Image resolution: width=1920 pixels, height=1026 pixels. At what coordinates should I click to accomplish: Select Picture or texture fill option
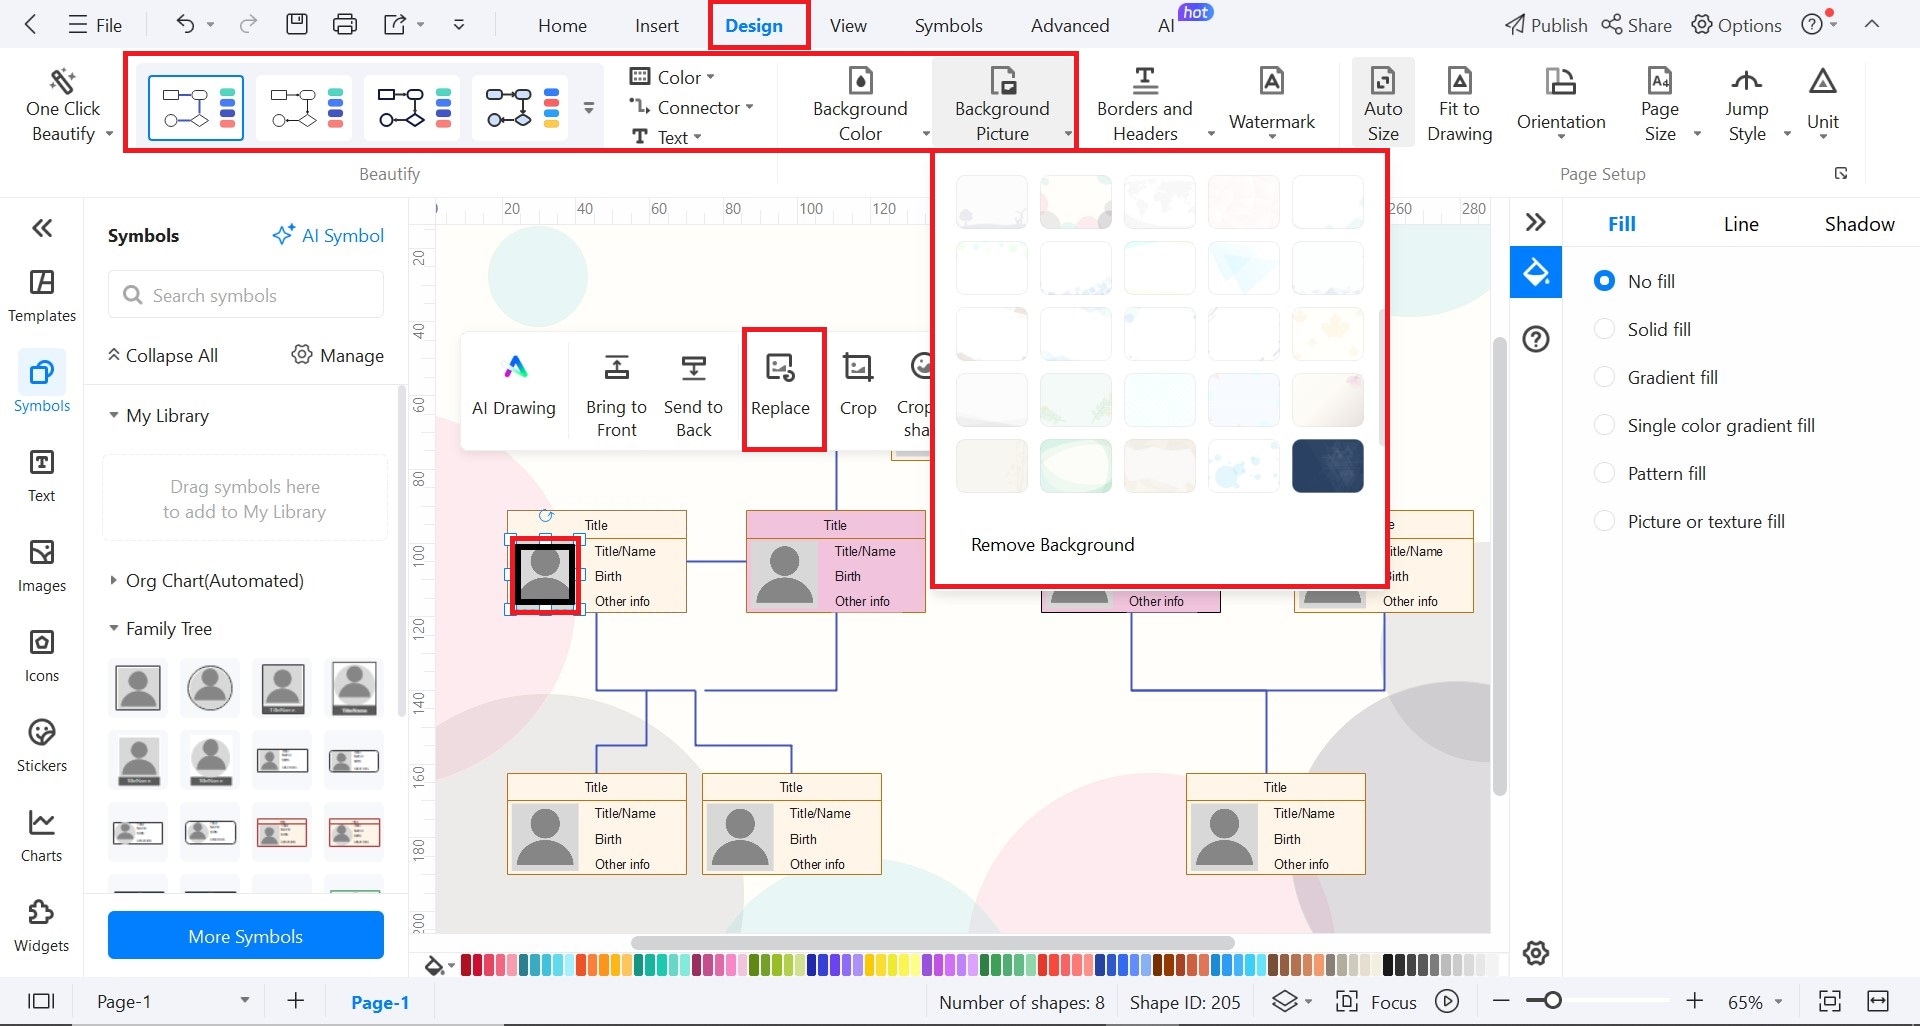(x=1604, y=521)
